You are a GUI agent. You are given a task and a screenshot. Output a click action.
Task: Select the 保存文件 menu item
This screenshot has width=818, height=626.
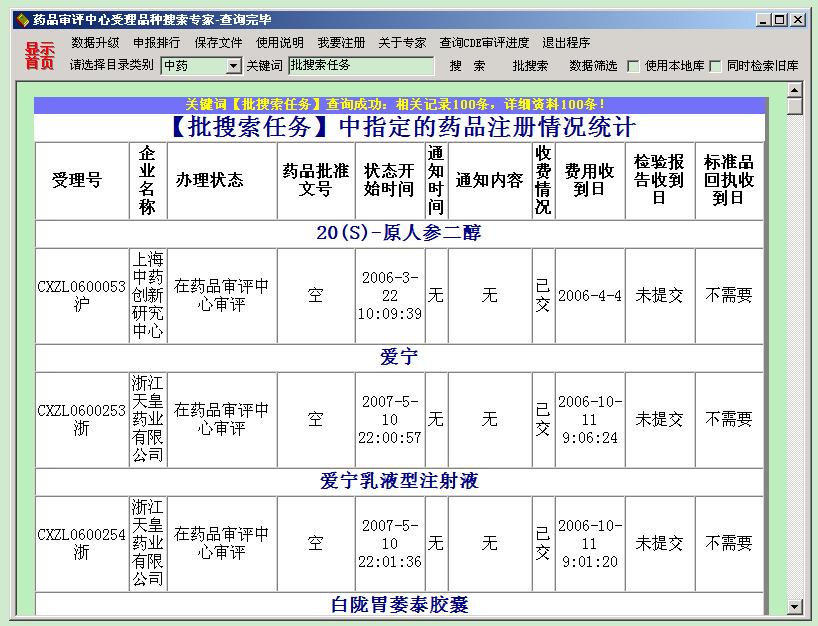[218, 42]
